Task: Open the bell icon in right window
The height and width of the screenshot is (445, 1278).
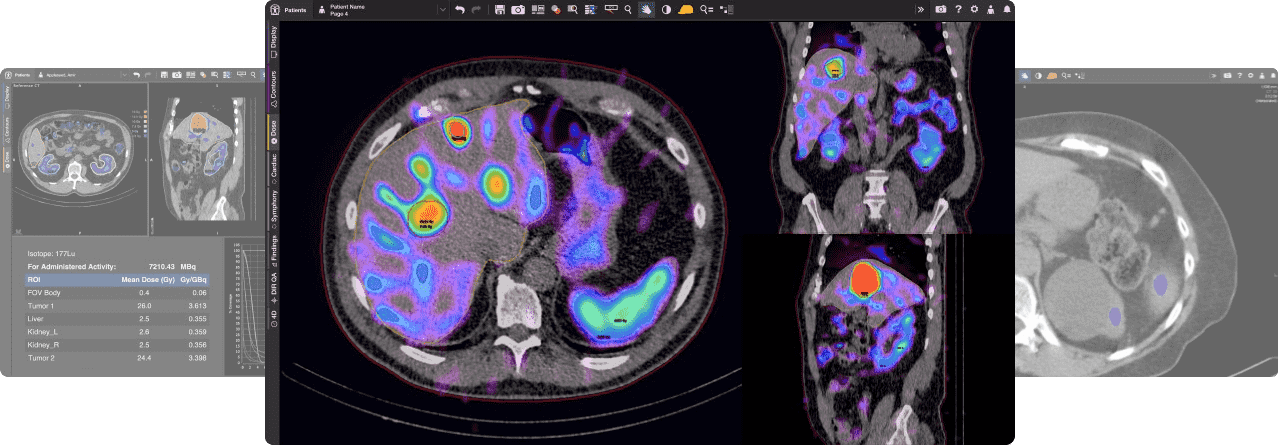Action: pyautogui.click(x=1272, y=75)
